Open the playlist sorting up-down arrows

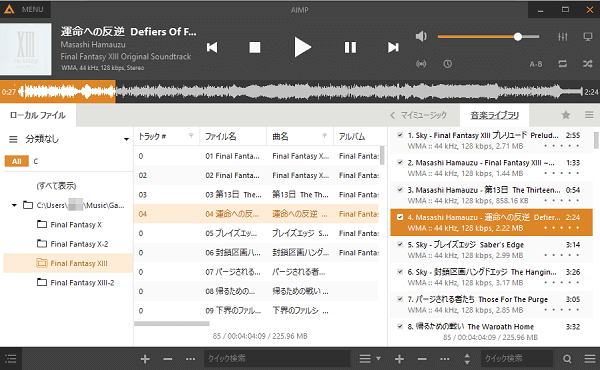tap(467, 359)
